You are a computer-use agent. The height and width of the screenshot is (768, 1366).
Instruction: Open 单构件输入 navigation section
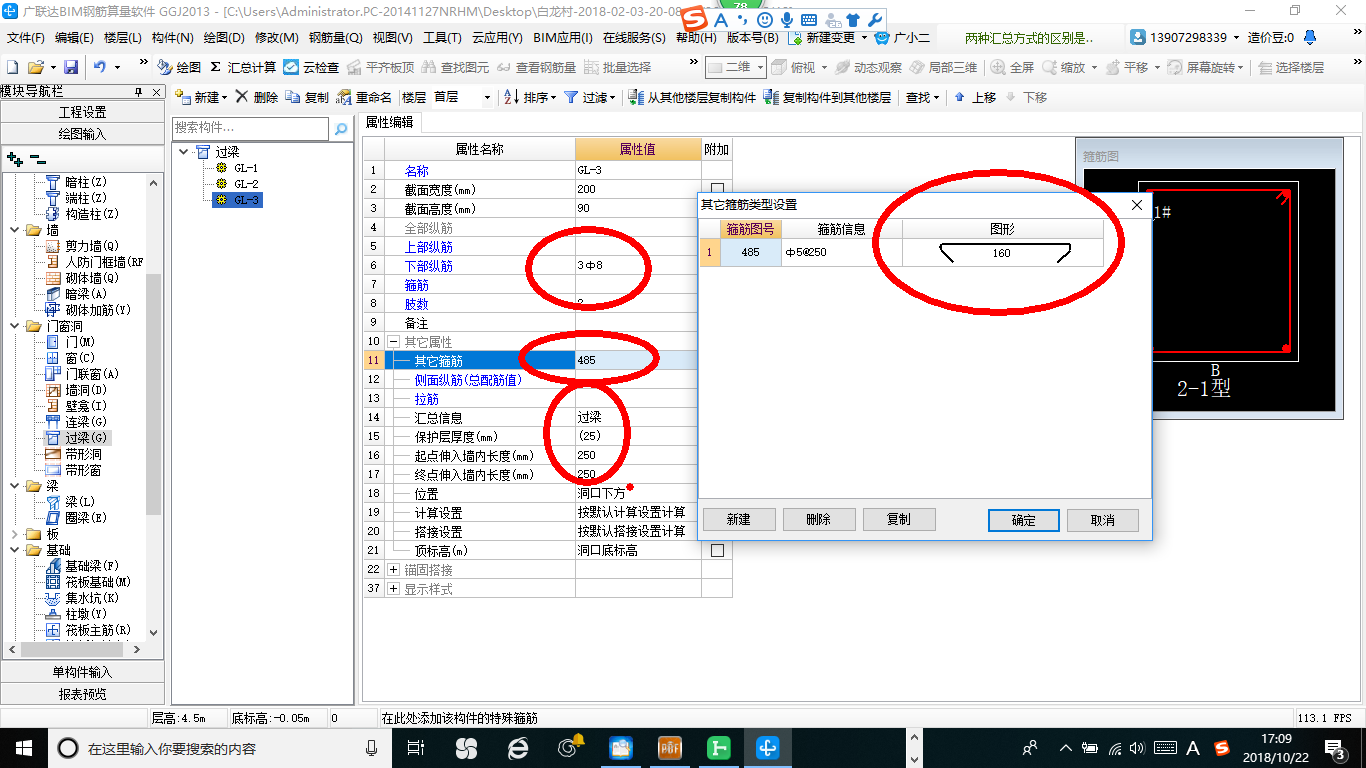point(82,672)
